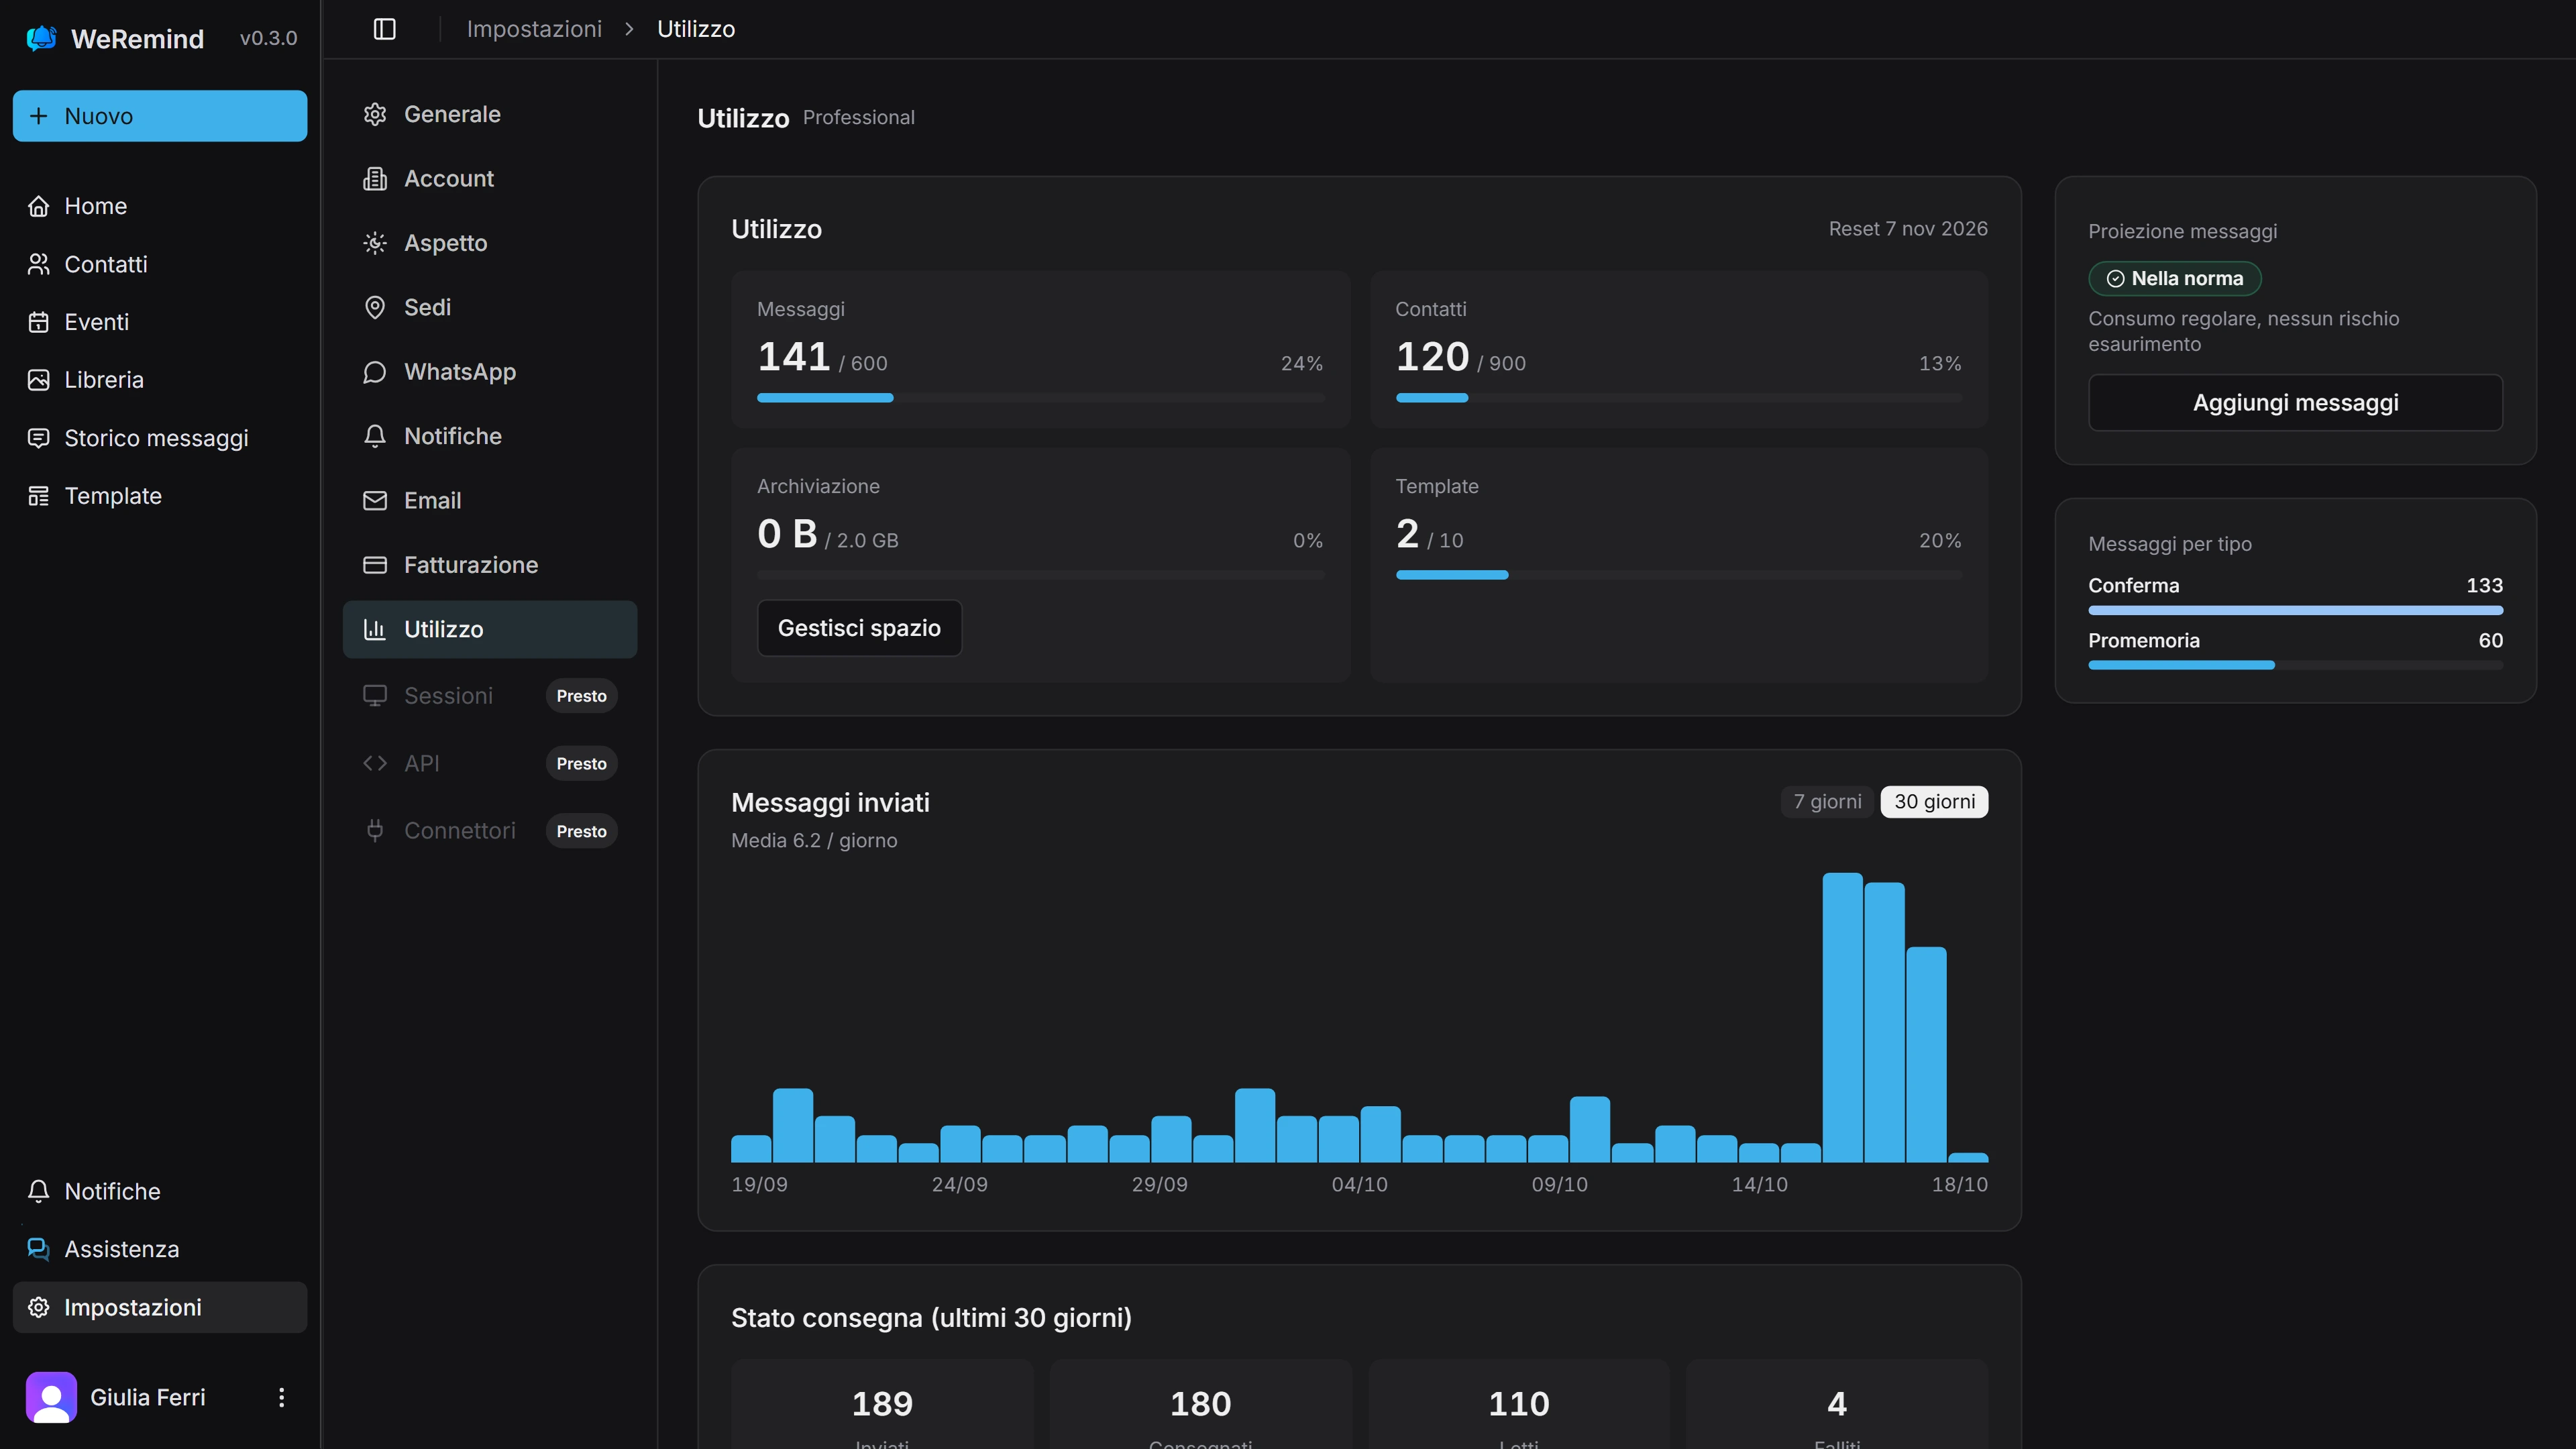
Task: Click the tallest bar in Messaggi inviati chart
Action: point(1842,1017)
